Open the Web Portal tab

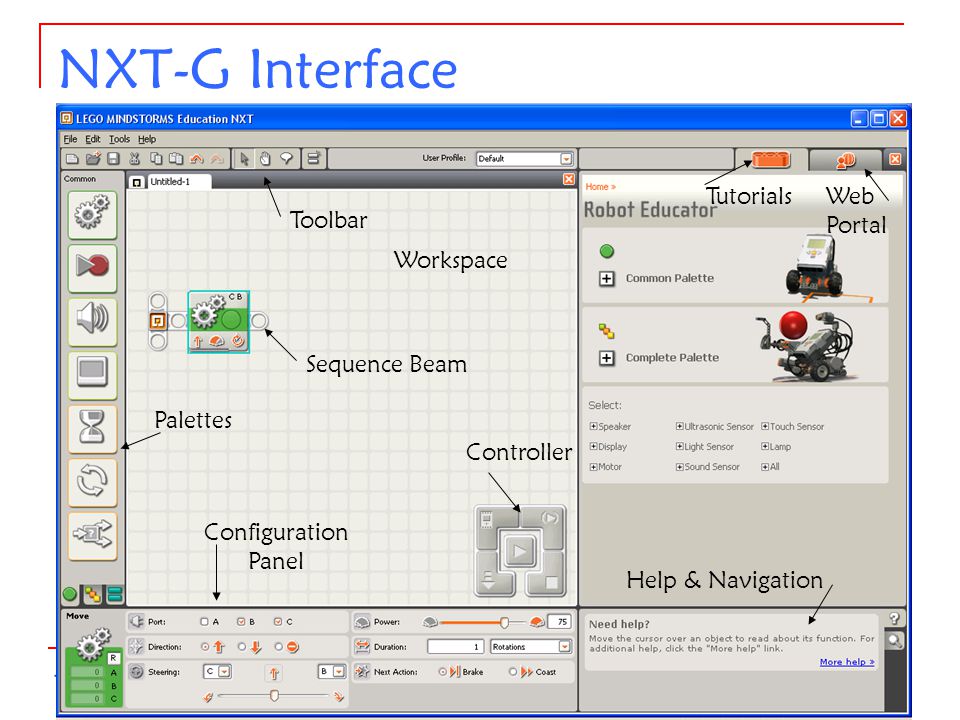846,160
